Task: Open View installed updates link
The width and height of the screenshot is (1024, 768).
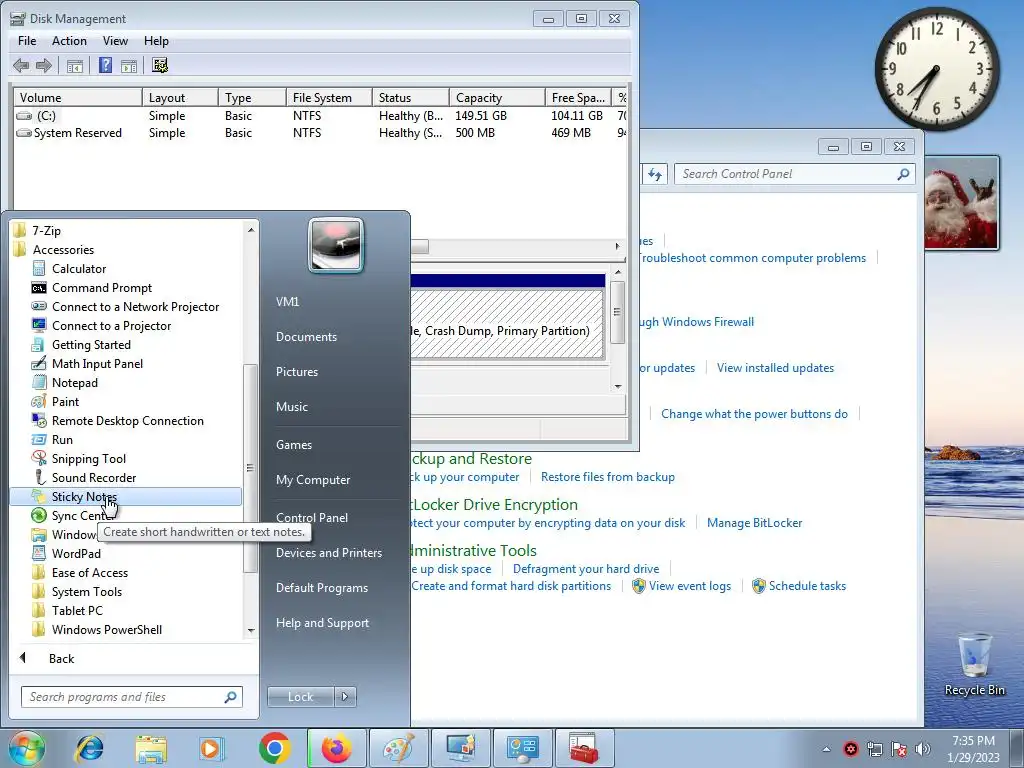Action: [775, 368]
